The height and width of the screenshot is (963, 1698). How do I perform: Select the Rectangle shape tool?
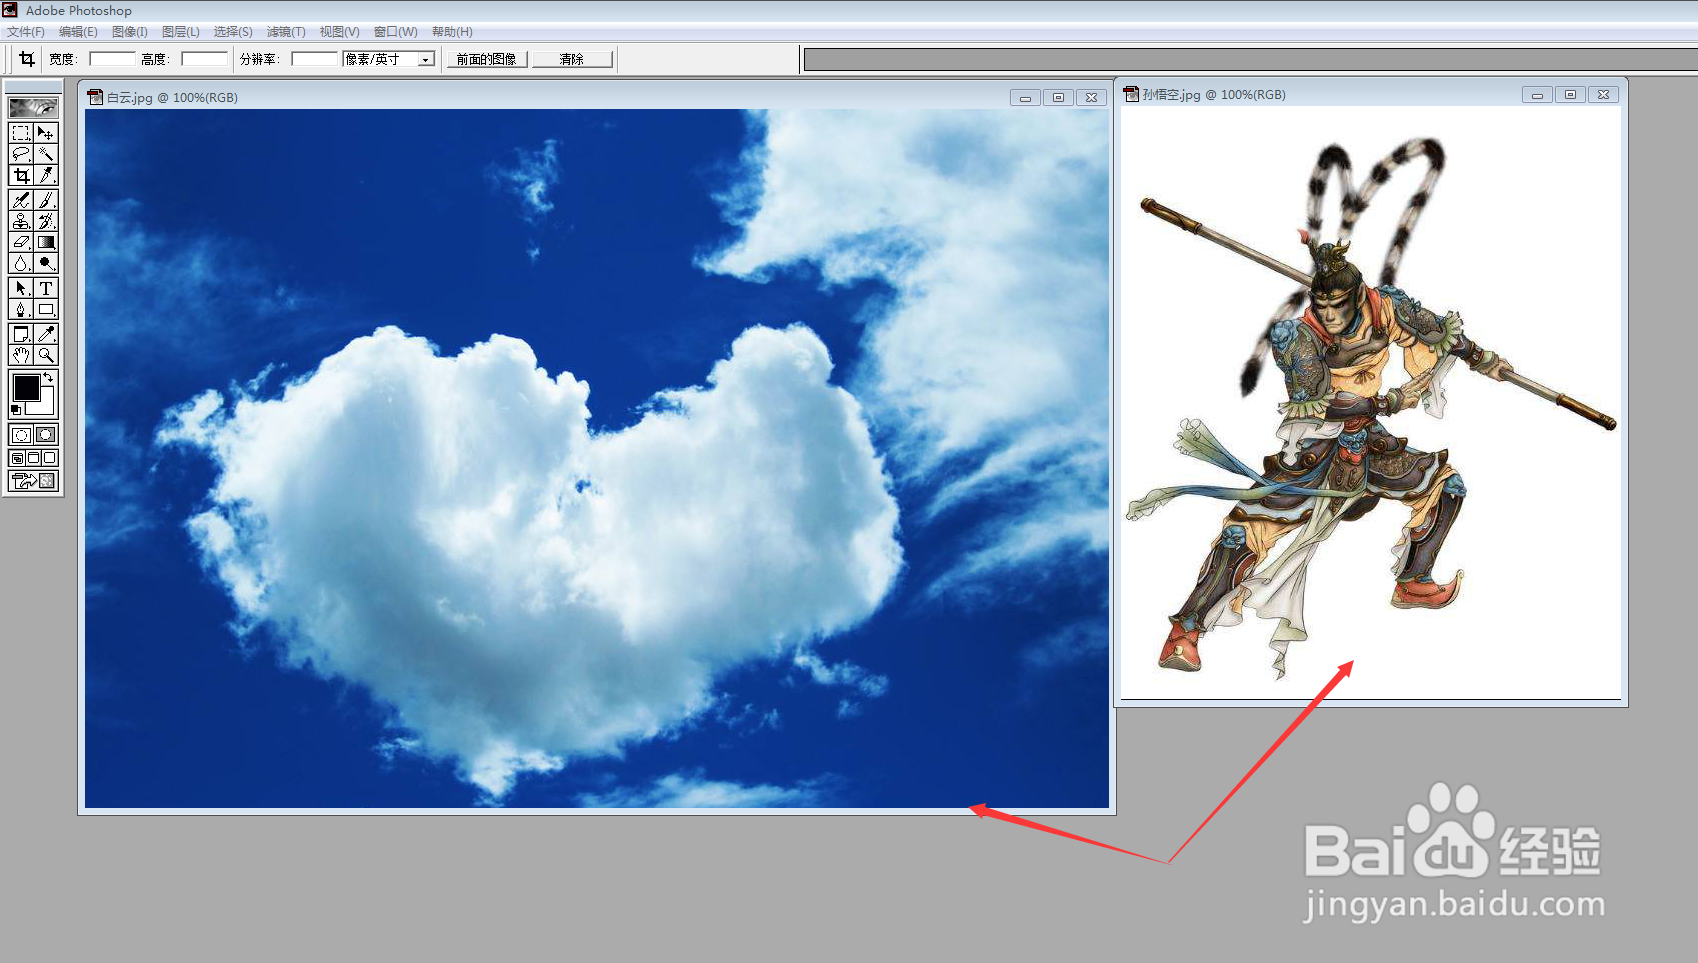[x=46, y=309]
